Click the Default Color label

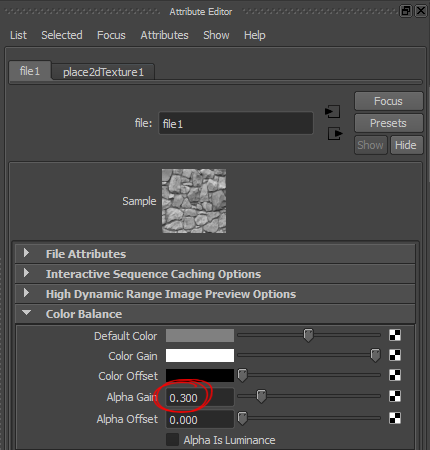tap(126, 336)
